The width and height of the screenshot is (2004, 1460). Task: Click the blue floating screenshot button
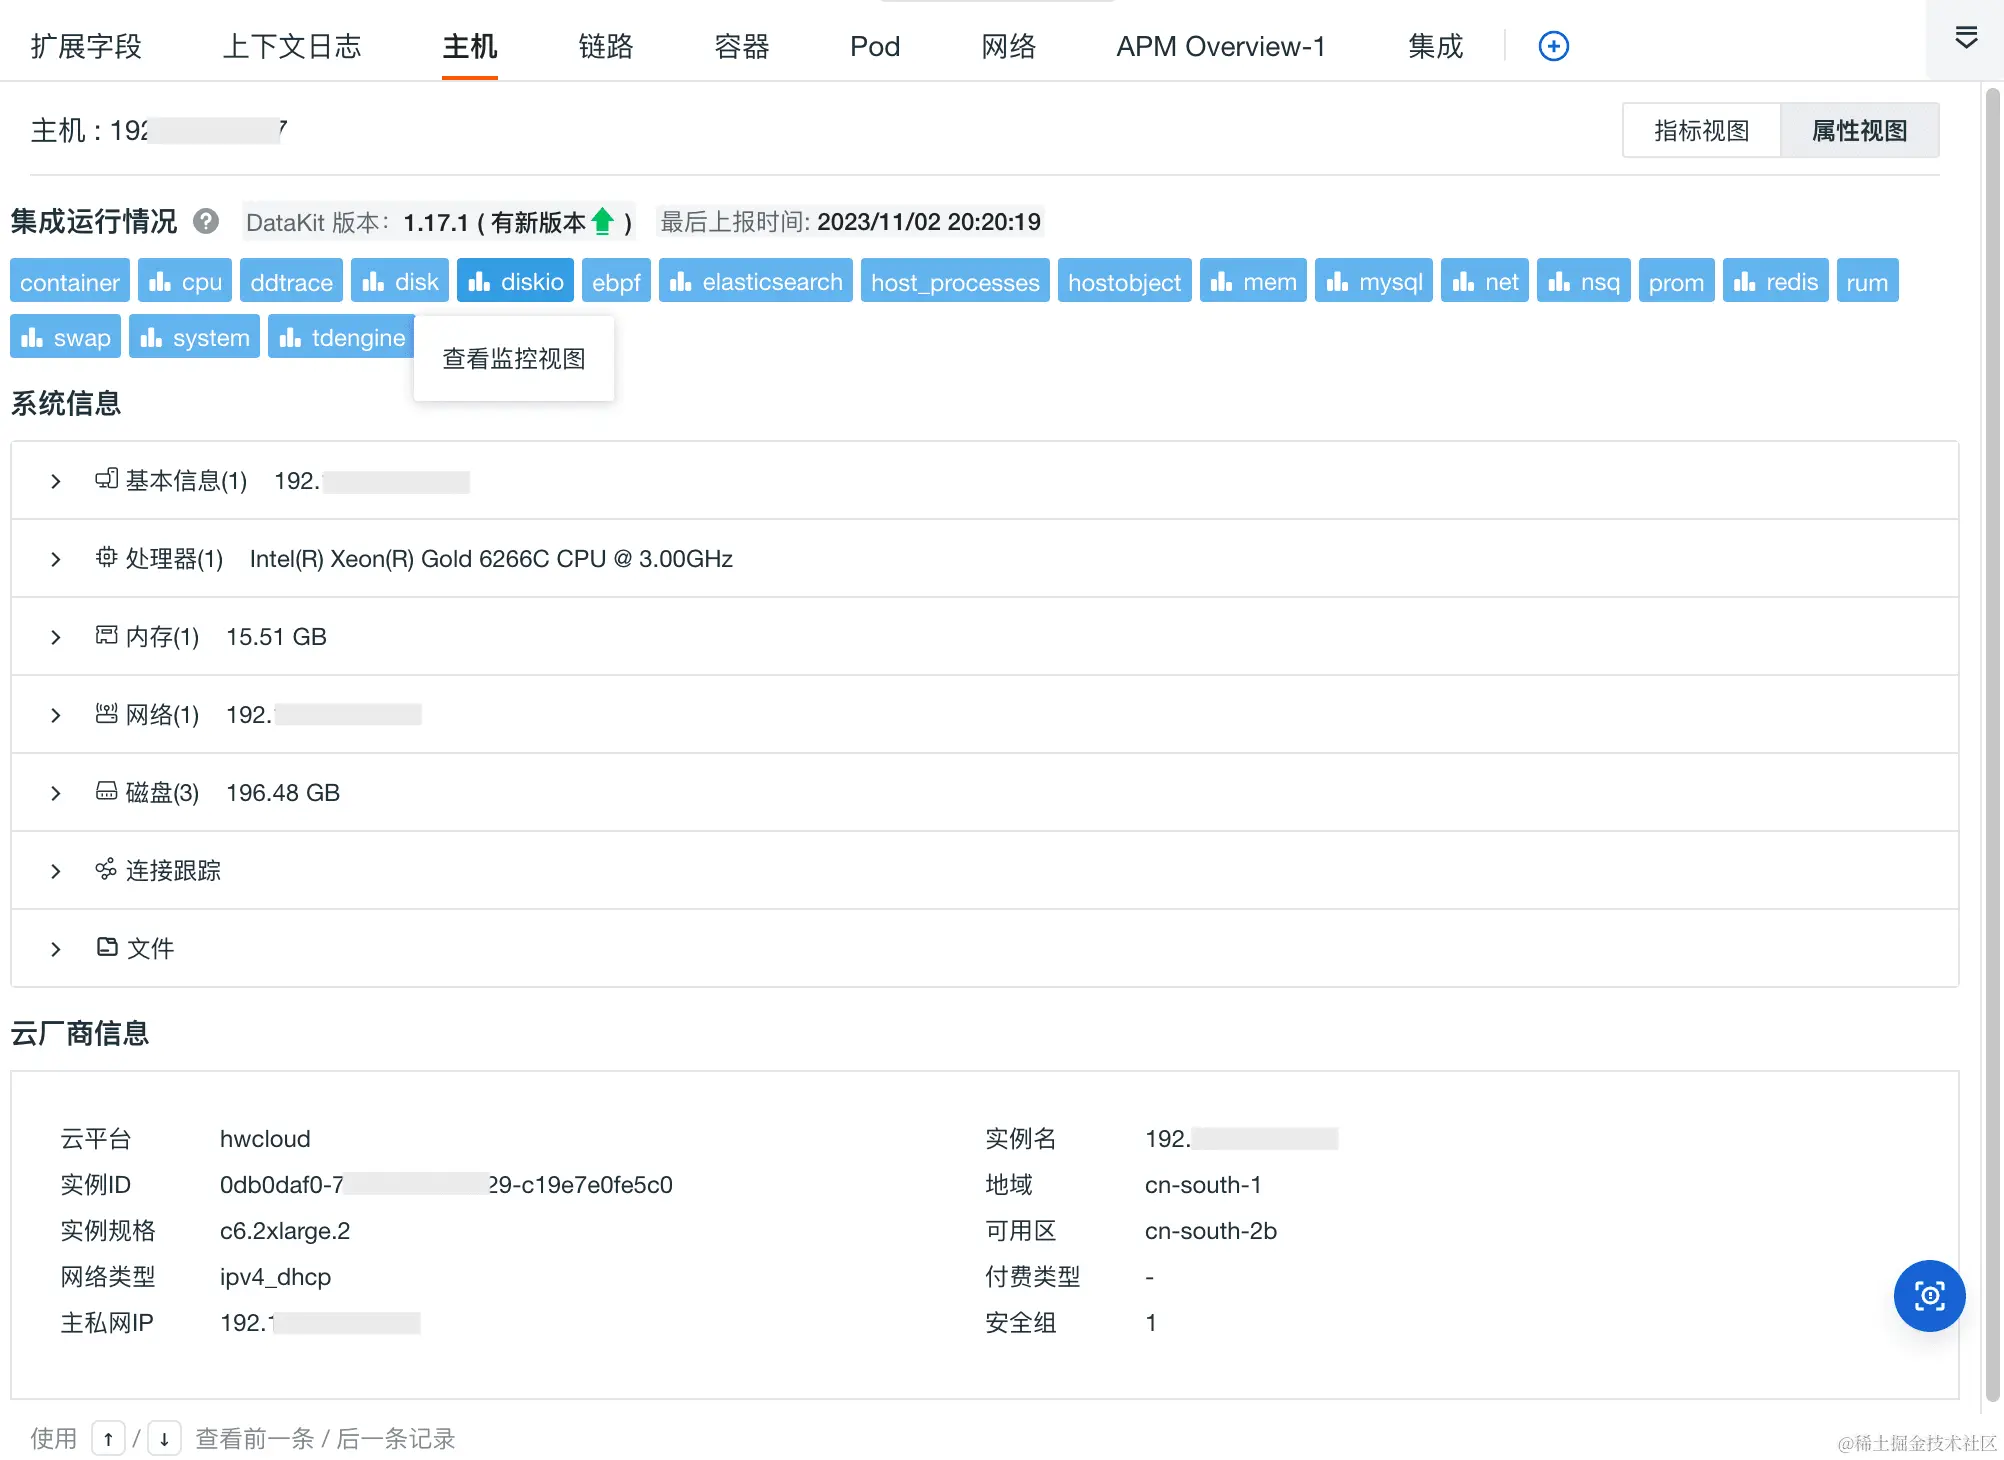pos(1929,1296)
